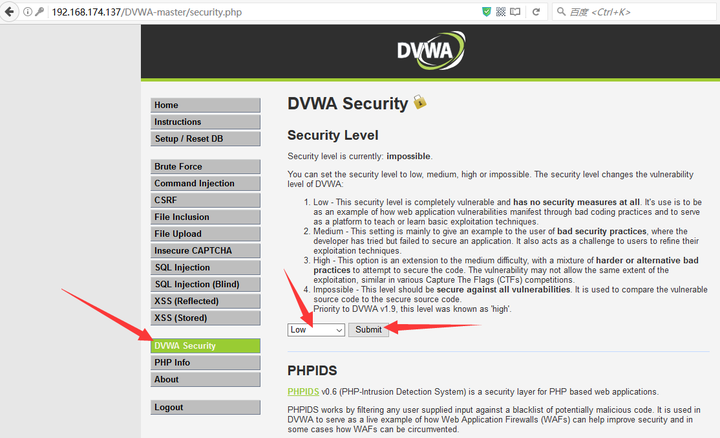Open site information (i) icon in address bar
Screen dimensions: 720x438
coord(28,12)
